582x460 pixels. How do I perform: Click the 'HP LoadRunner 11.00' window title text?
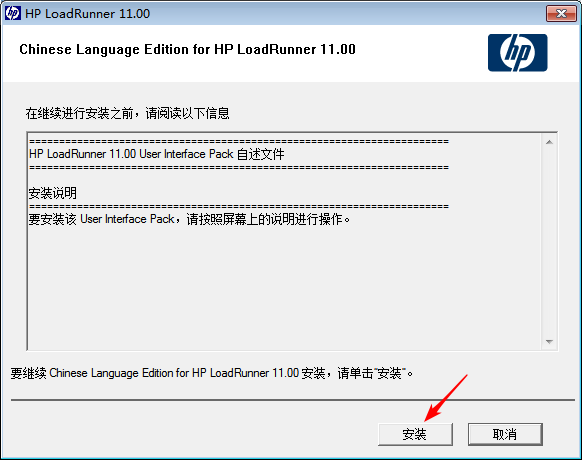tap(88, 14)
